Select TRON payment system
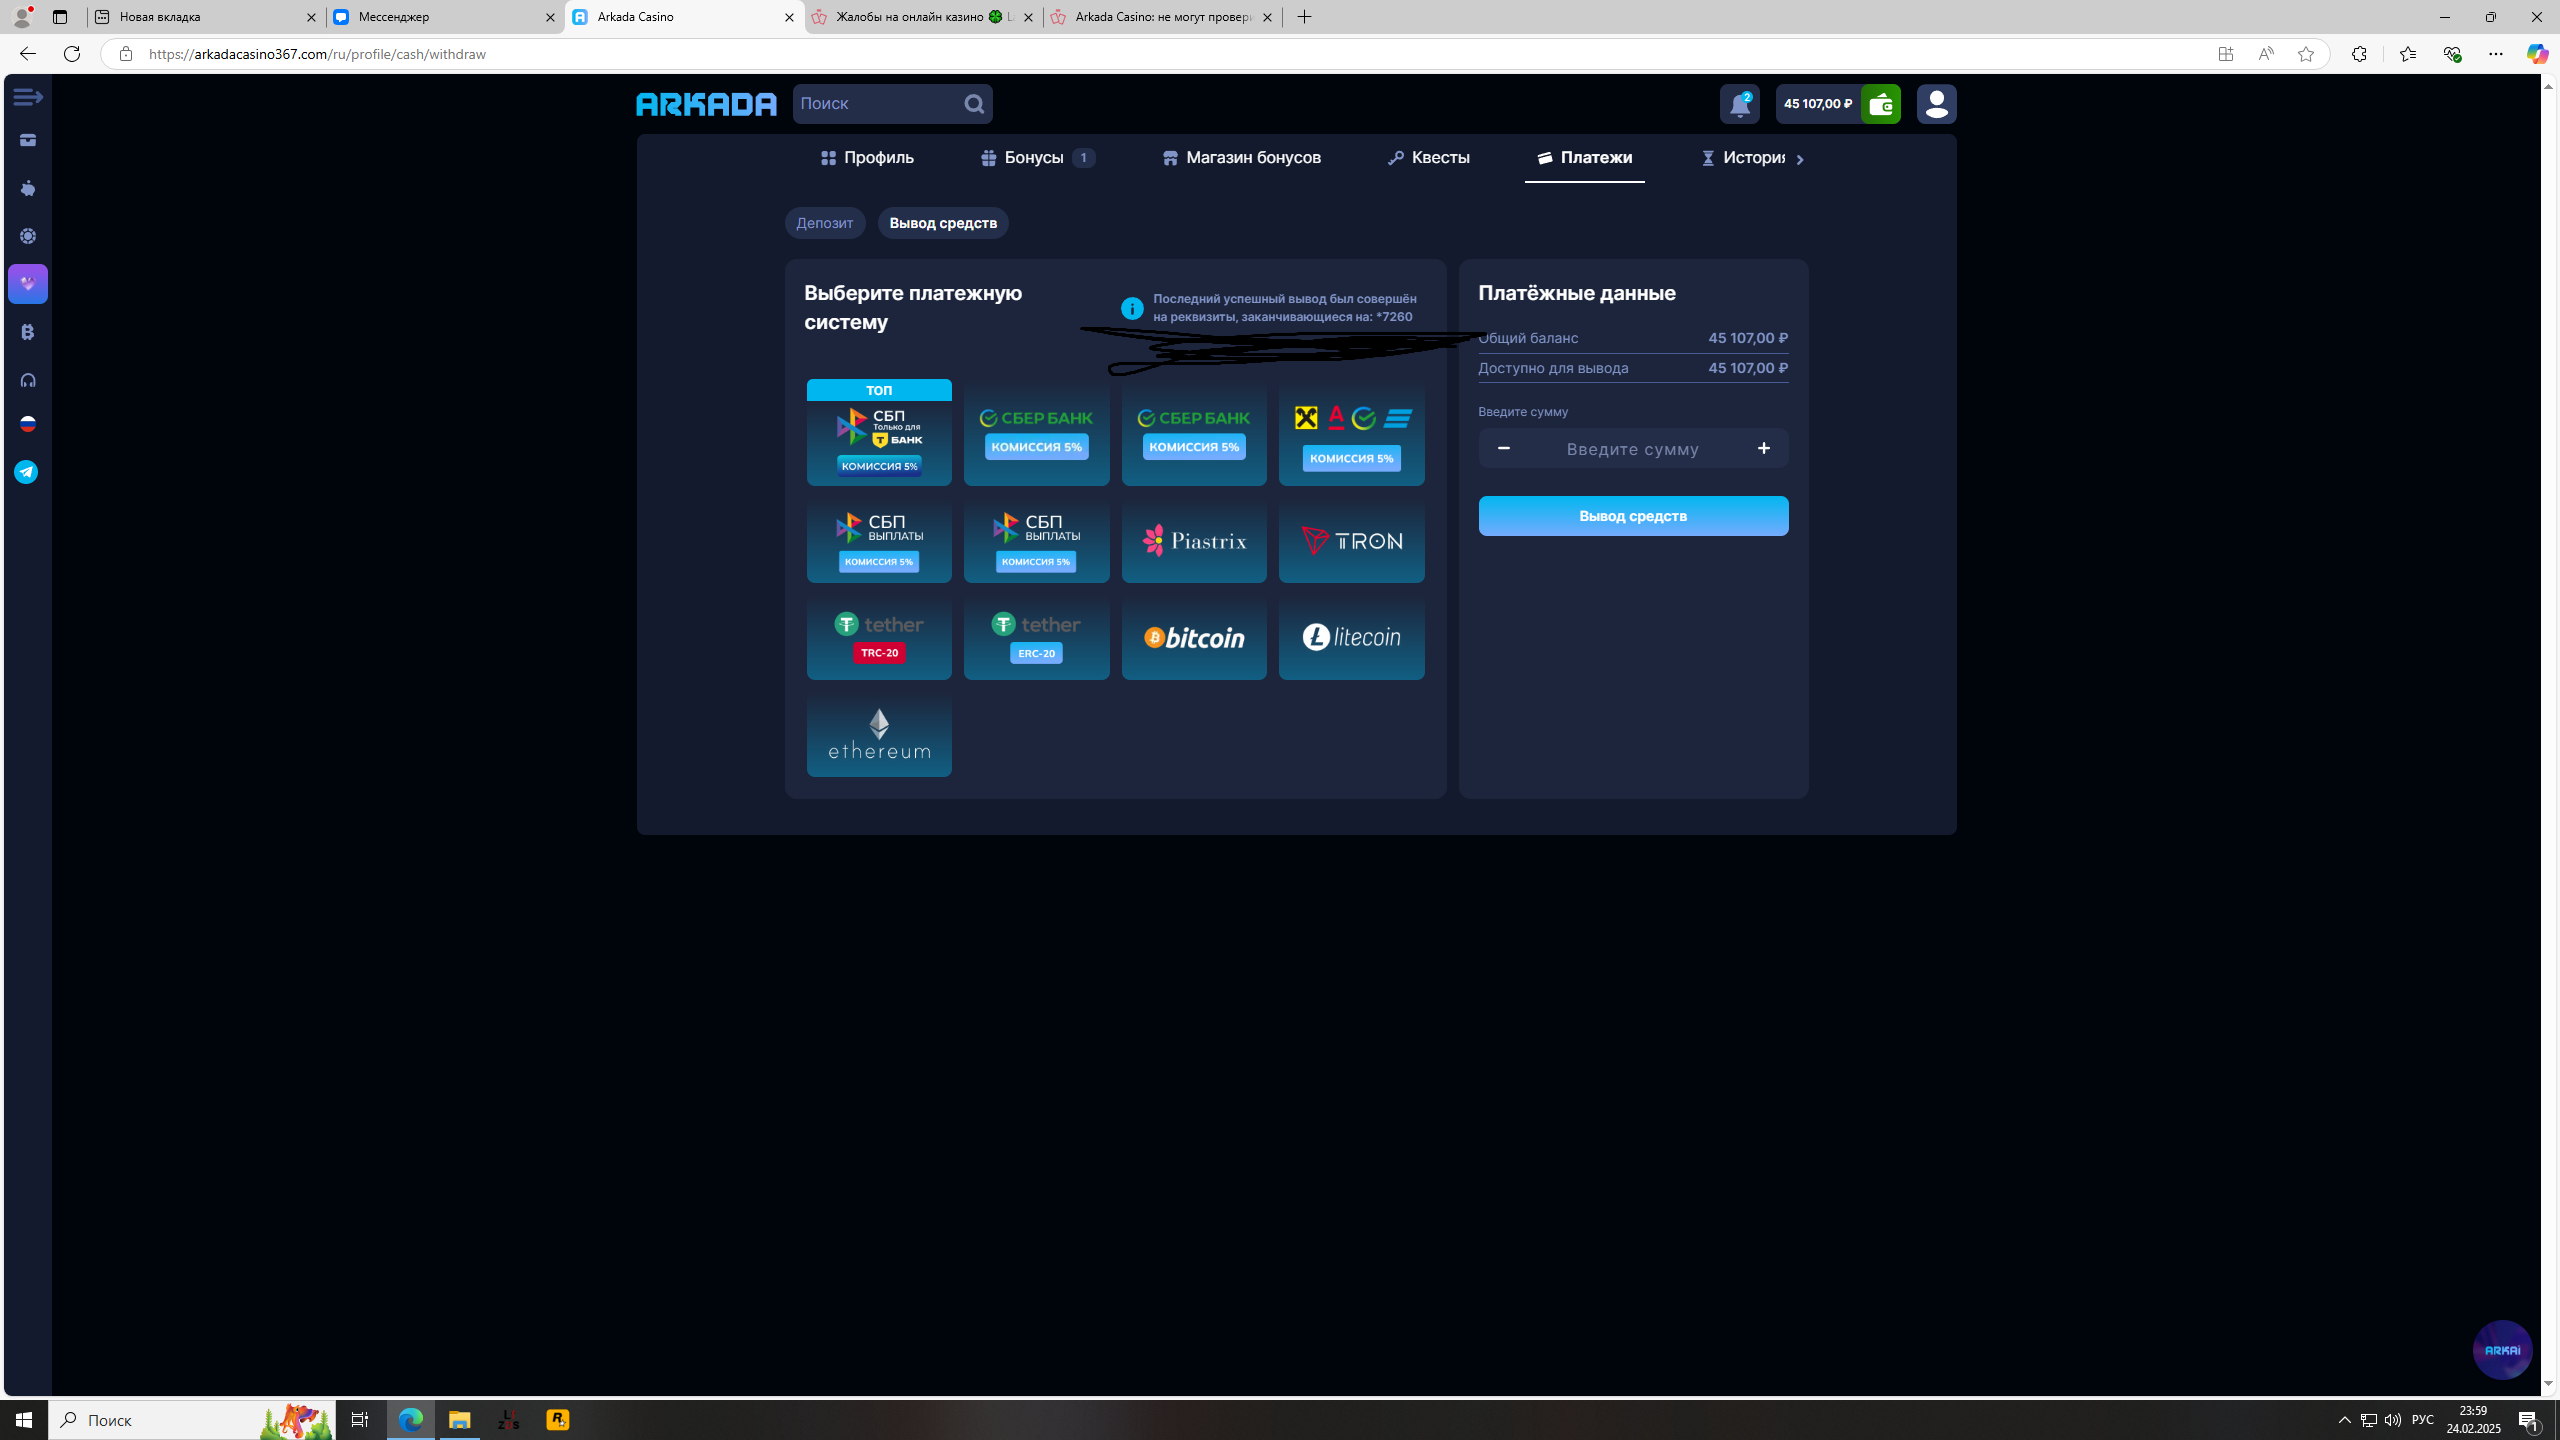The height and width of the screenshot is (1440, 2560). pos(1352,541)
